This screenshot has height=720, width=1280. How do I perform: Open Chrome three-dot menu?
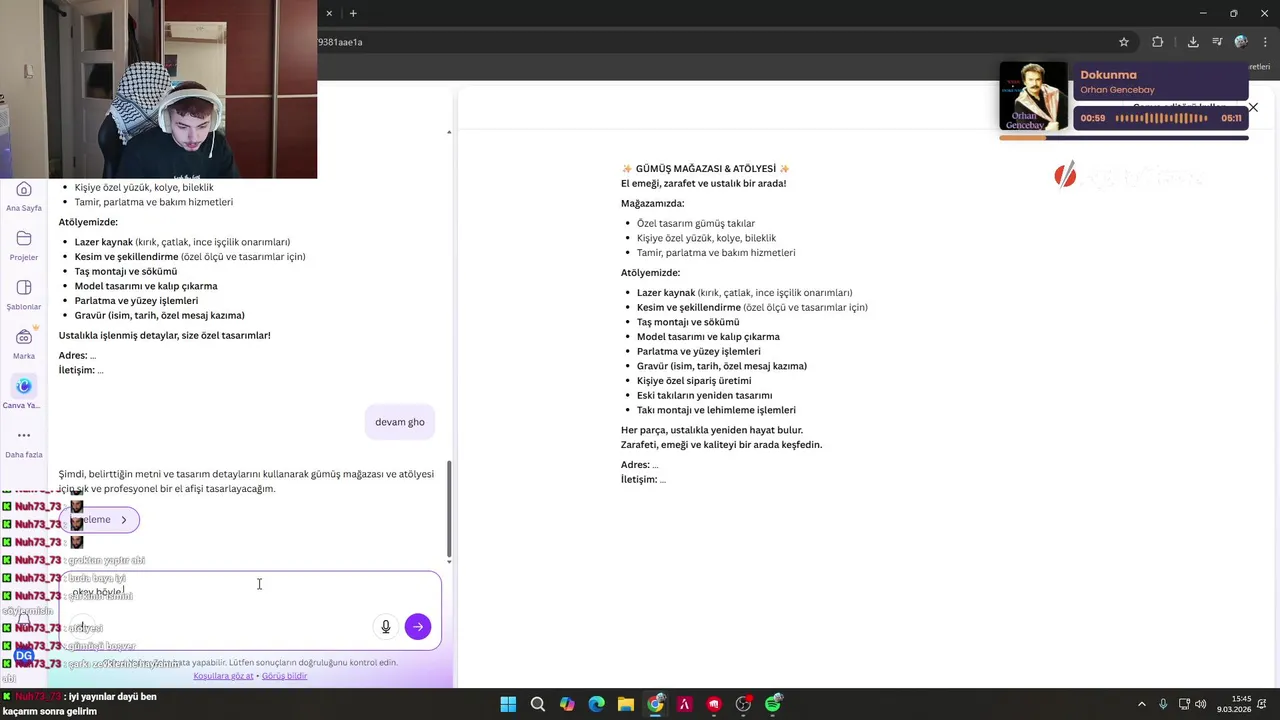[x=1265, y=42]
